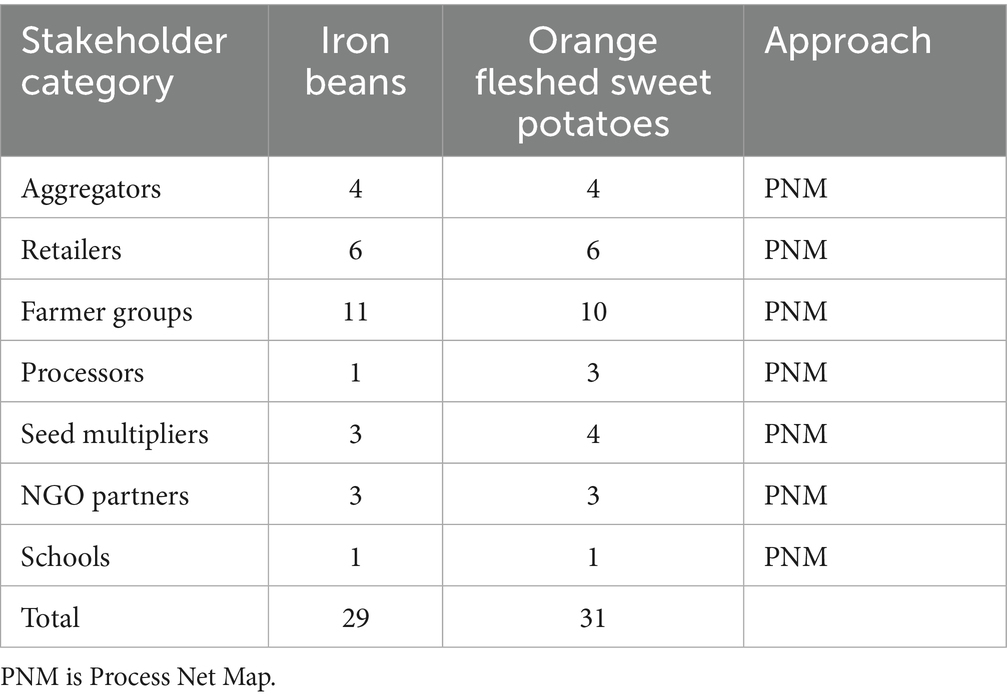Click the Farmer groups row label
Screen dimensions: 1007x699
pos(107,311)
